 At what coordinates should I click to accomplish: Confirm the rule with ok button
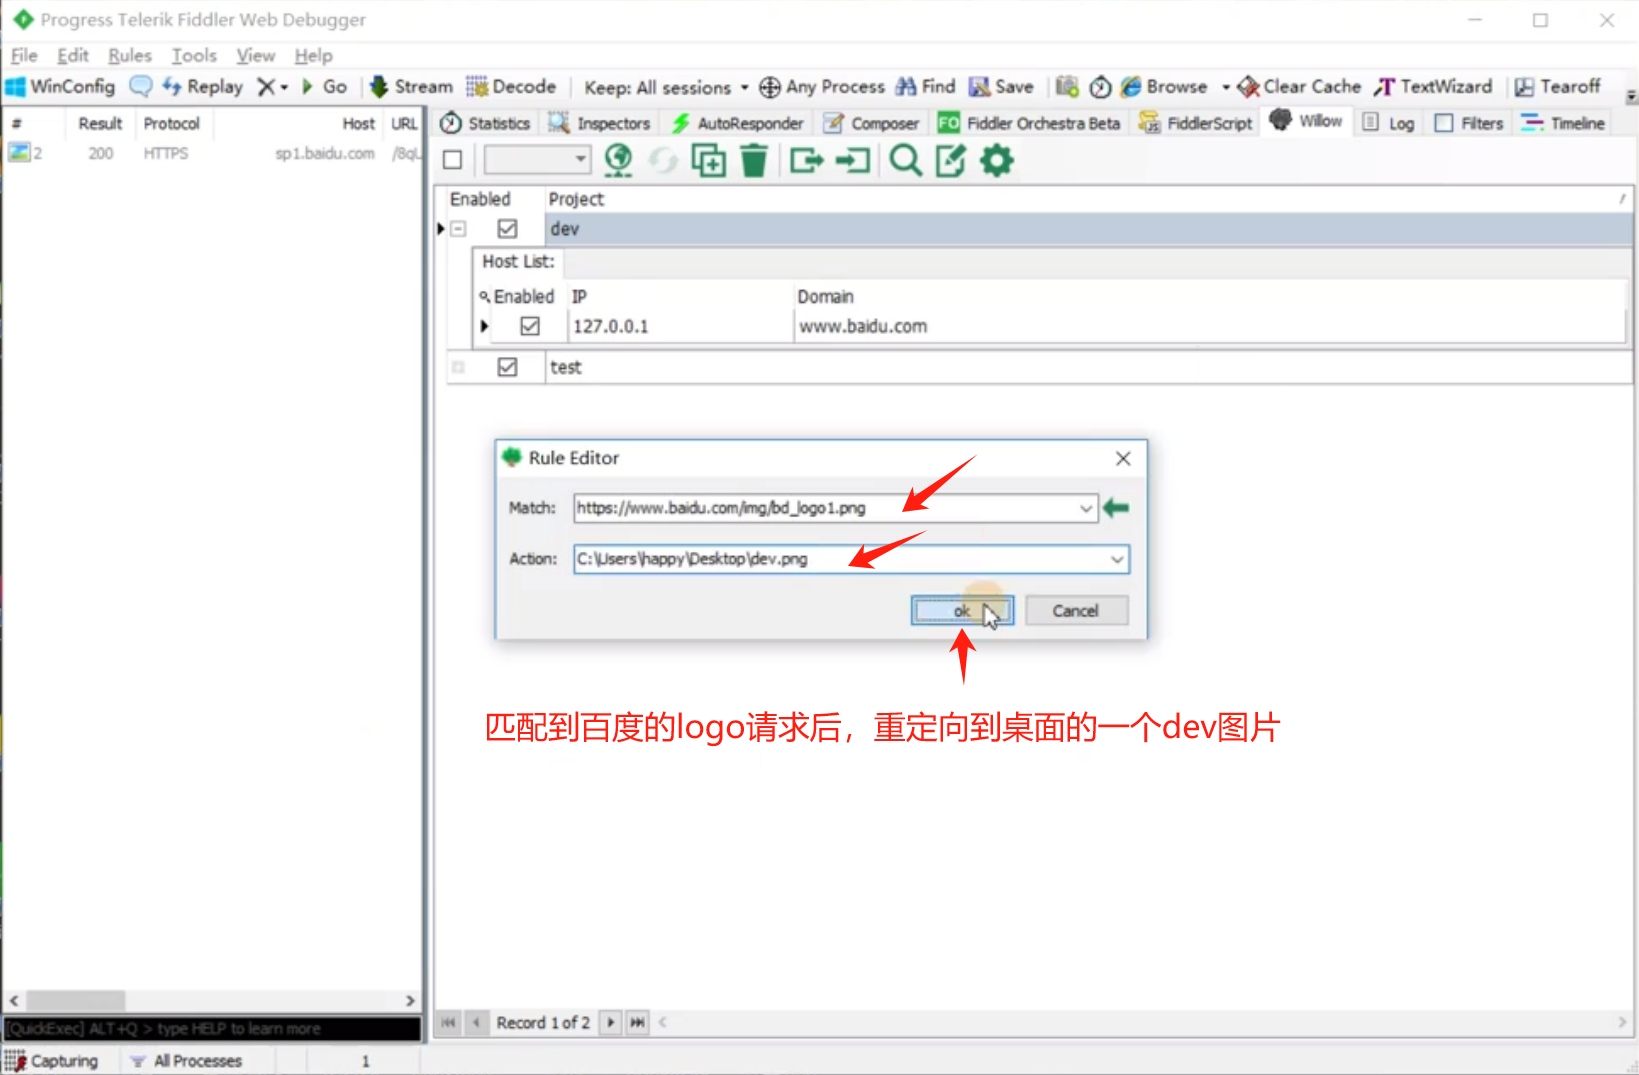(962, 611)
